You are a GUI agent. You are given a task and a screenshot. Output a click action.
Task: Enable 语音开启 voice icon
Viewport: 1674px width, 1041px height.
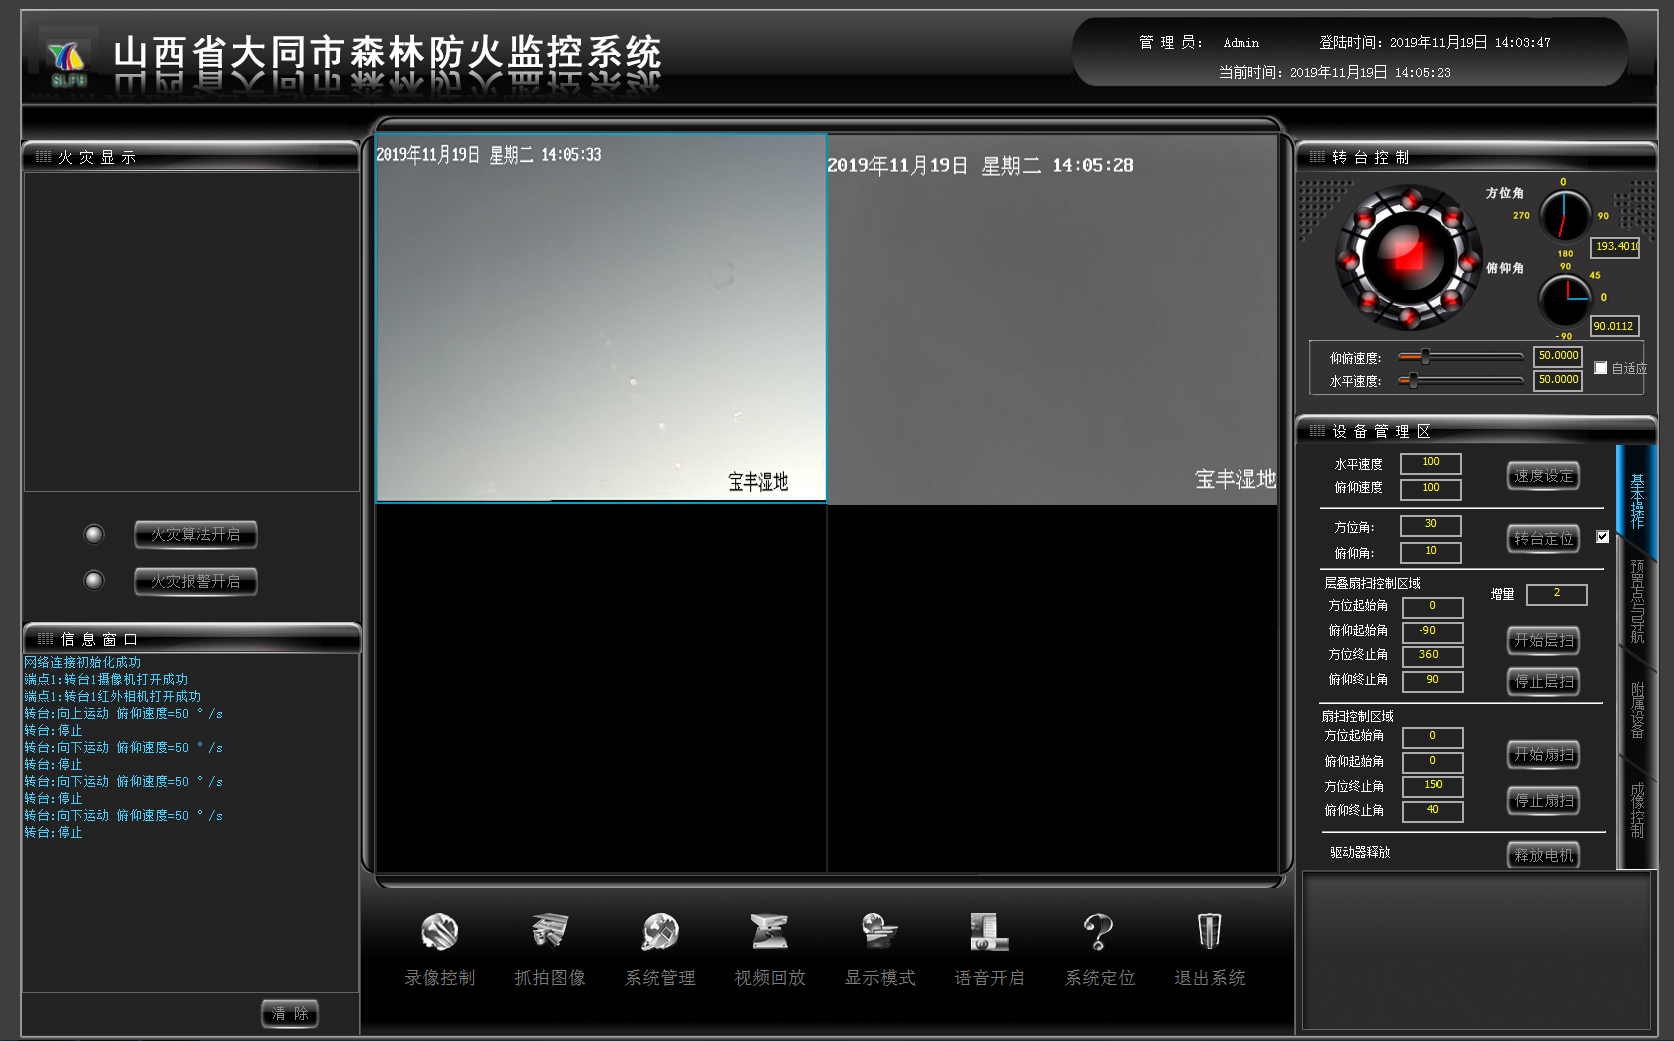pos(989,932)
